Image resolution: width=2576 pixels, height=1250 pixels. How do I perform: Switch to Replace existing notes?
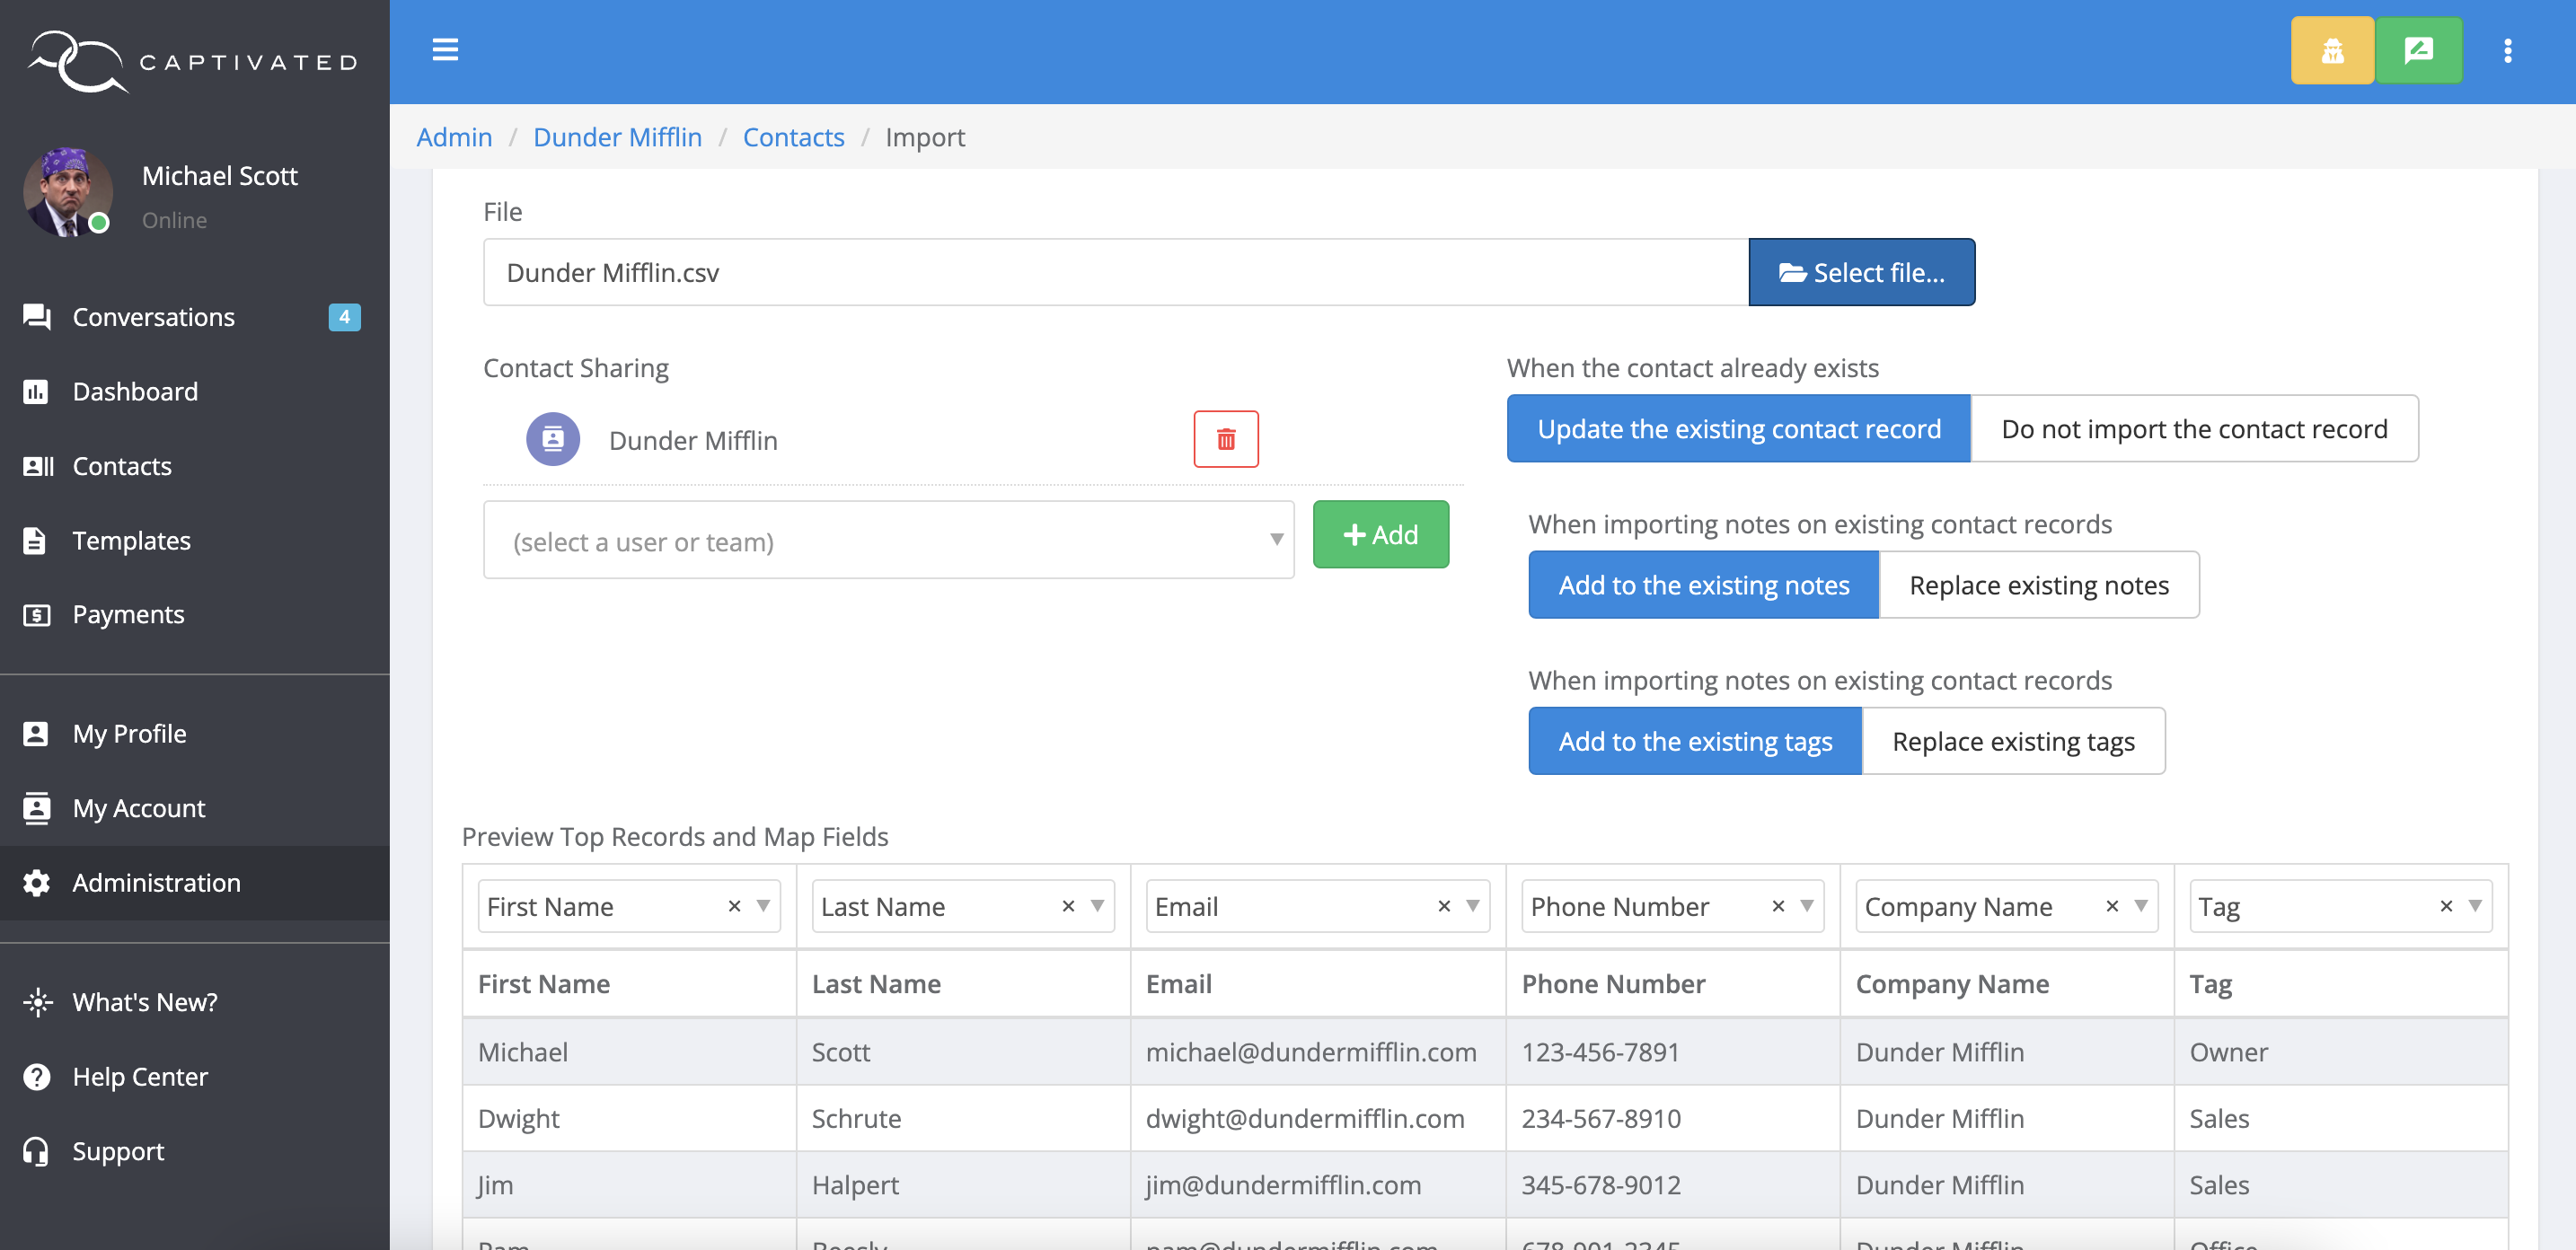click(2039, 585)
